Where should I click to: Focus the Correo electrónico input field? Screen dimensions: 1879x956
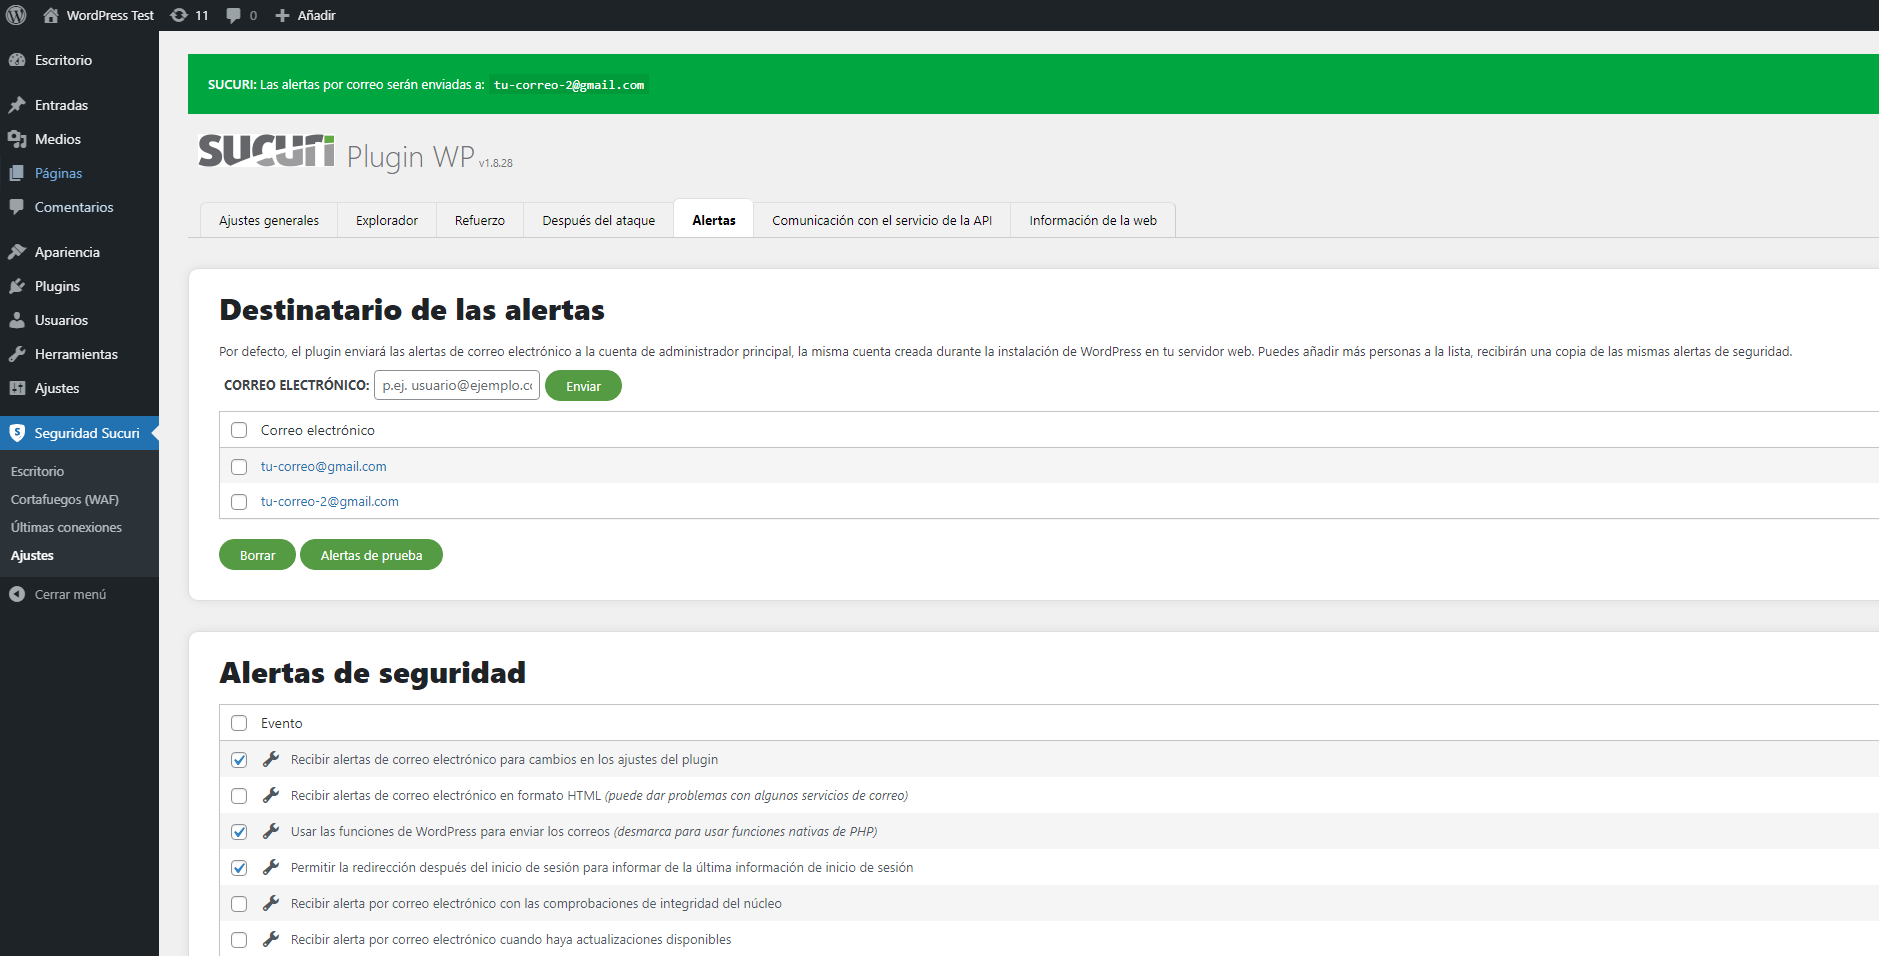(457, 385)
